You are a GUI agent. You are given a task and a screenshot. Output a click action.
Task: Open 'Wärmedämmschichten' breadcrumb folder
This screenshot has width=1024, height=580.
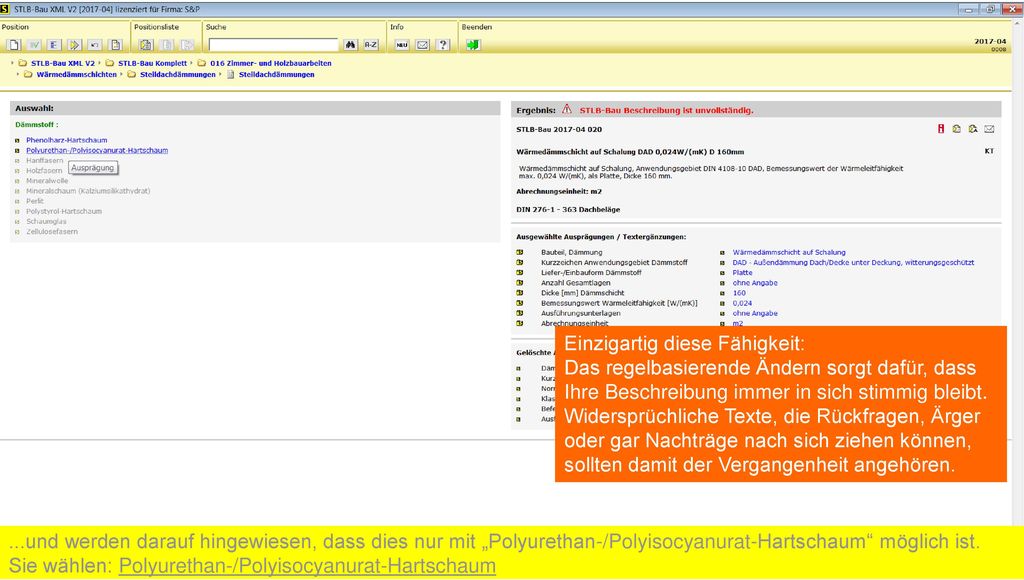(x=76, y=74)
